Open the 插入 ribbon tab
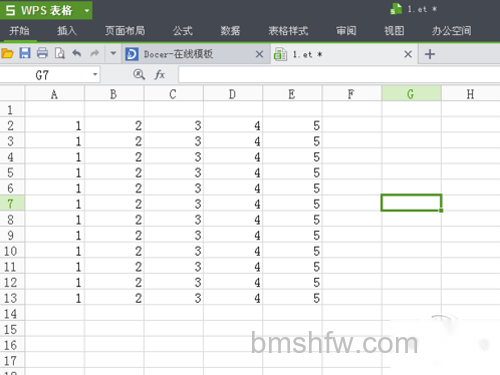 pos(67,31)
